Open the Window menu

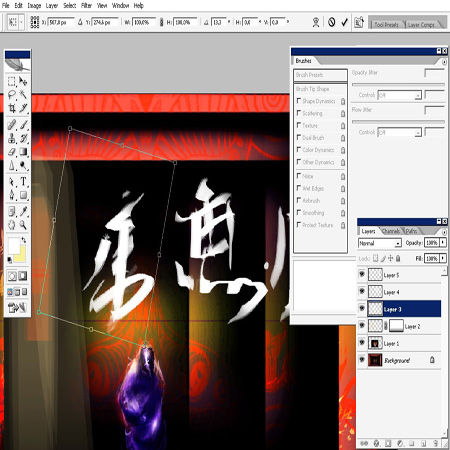[120, 5]
